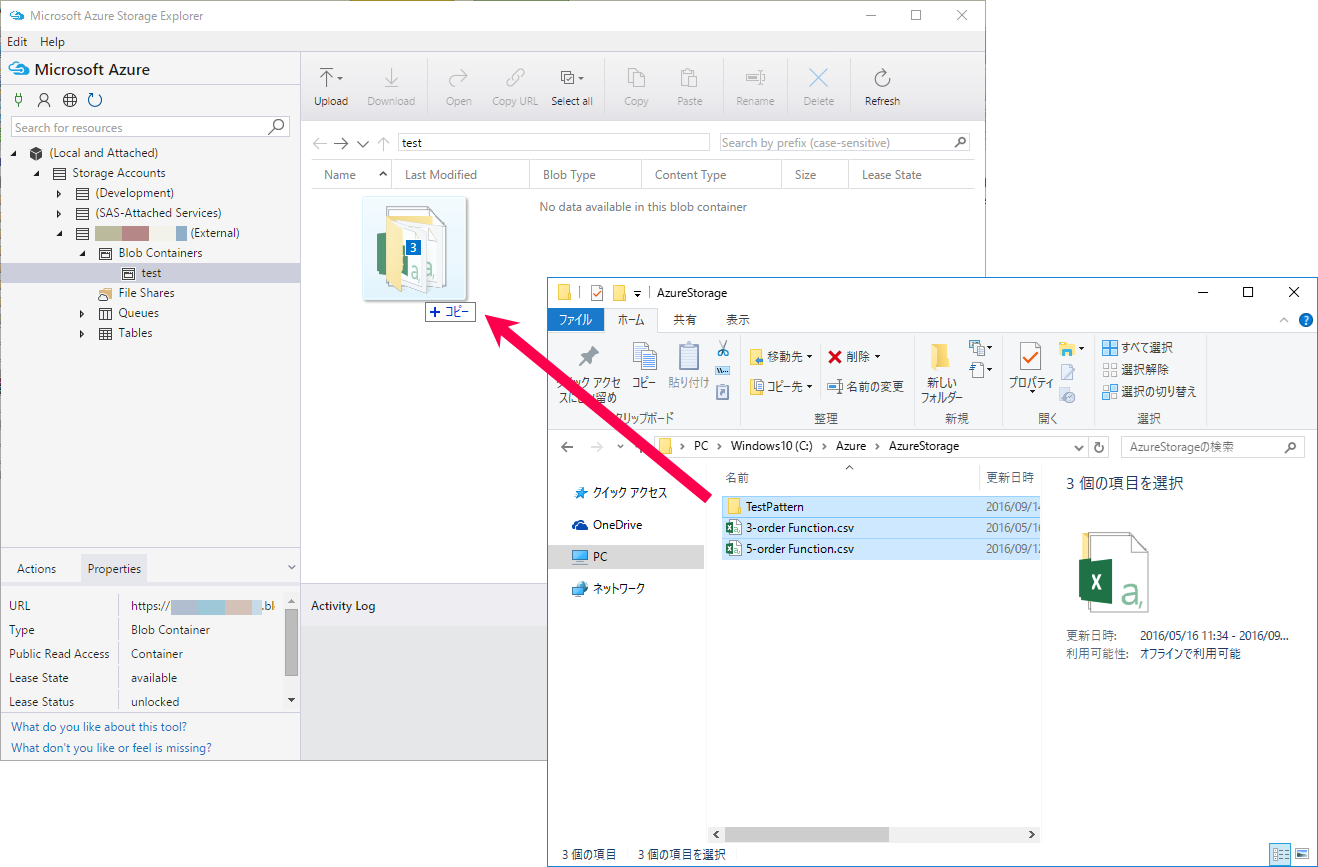The height and width of the screenshot is (867, 1318).
Task: Open account settings person icon
Action: 44,100
